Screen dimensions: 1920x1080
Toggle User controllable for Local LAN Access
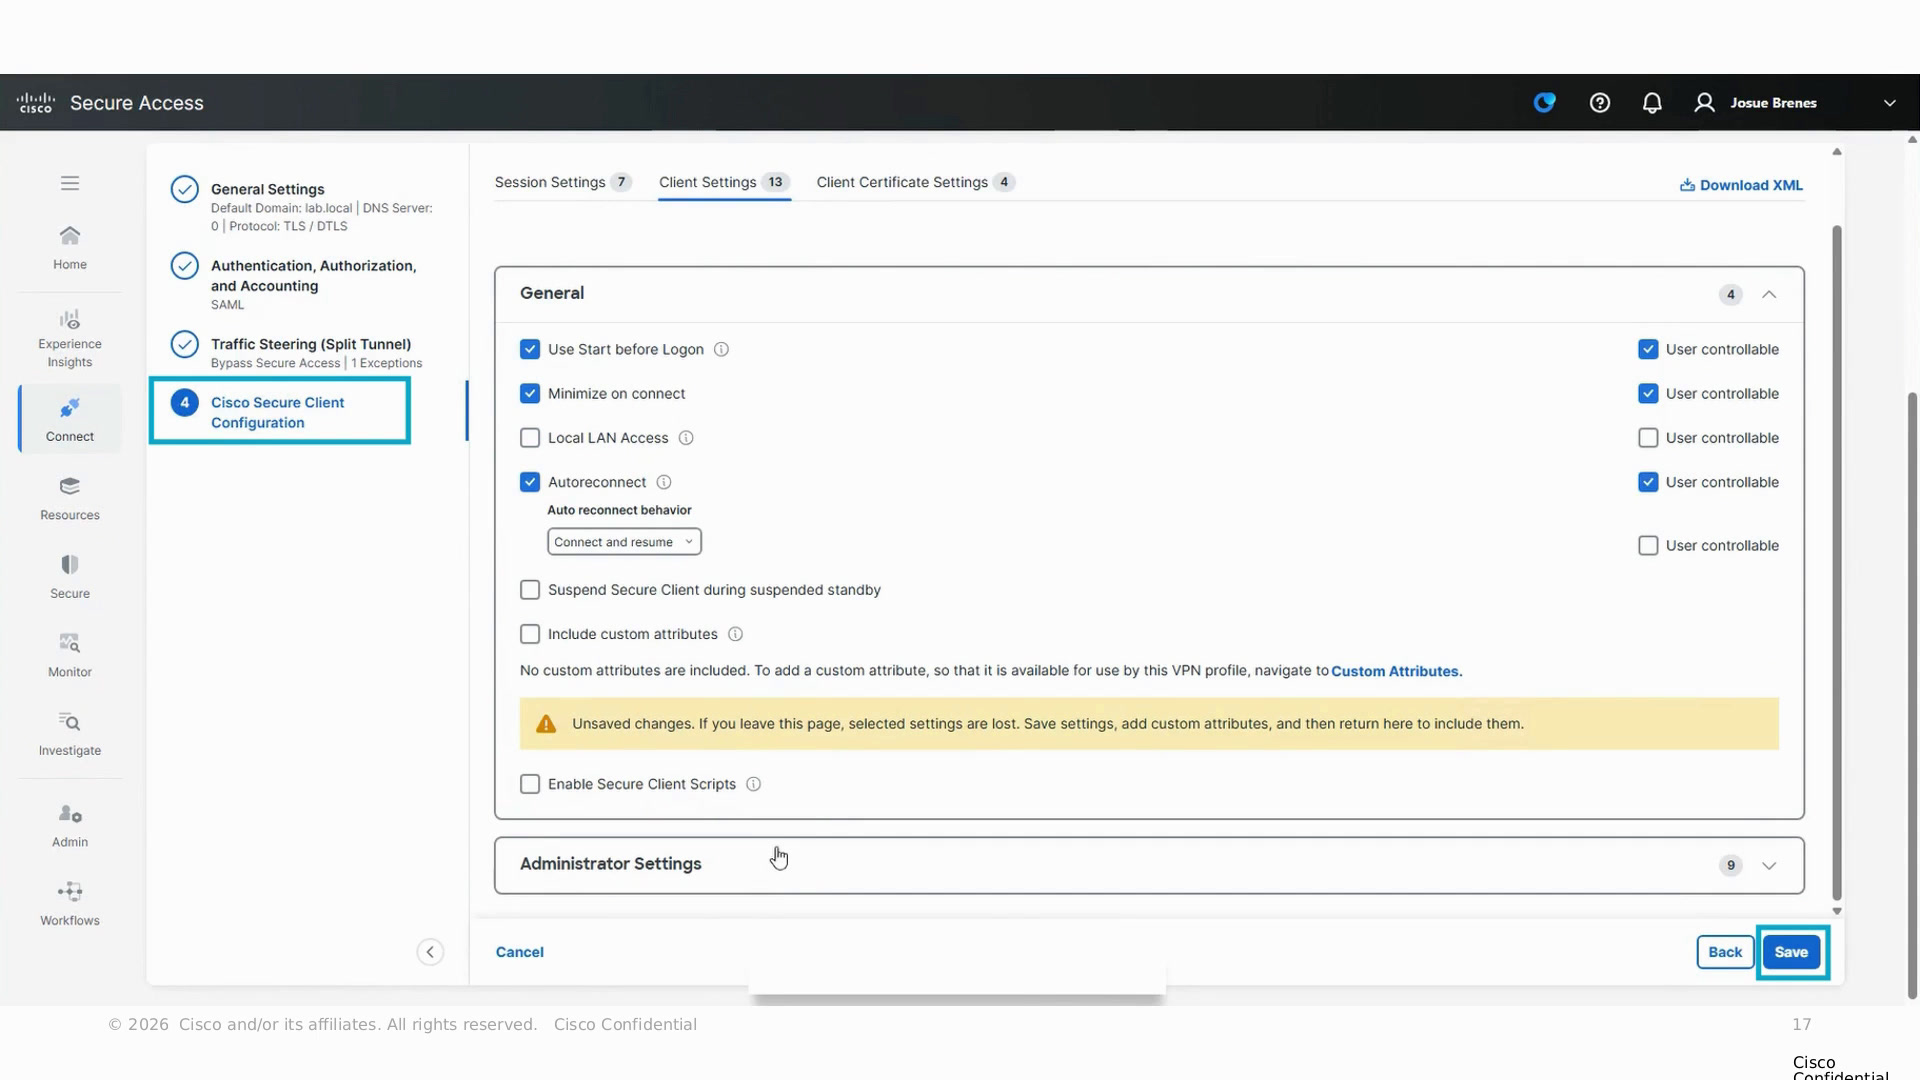pyautogui.click(x=1648, y=438)
